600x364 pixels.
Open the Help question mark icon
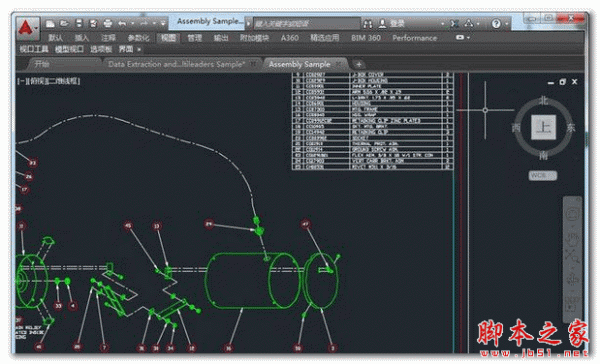(496, 24)
